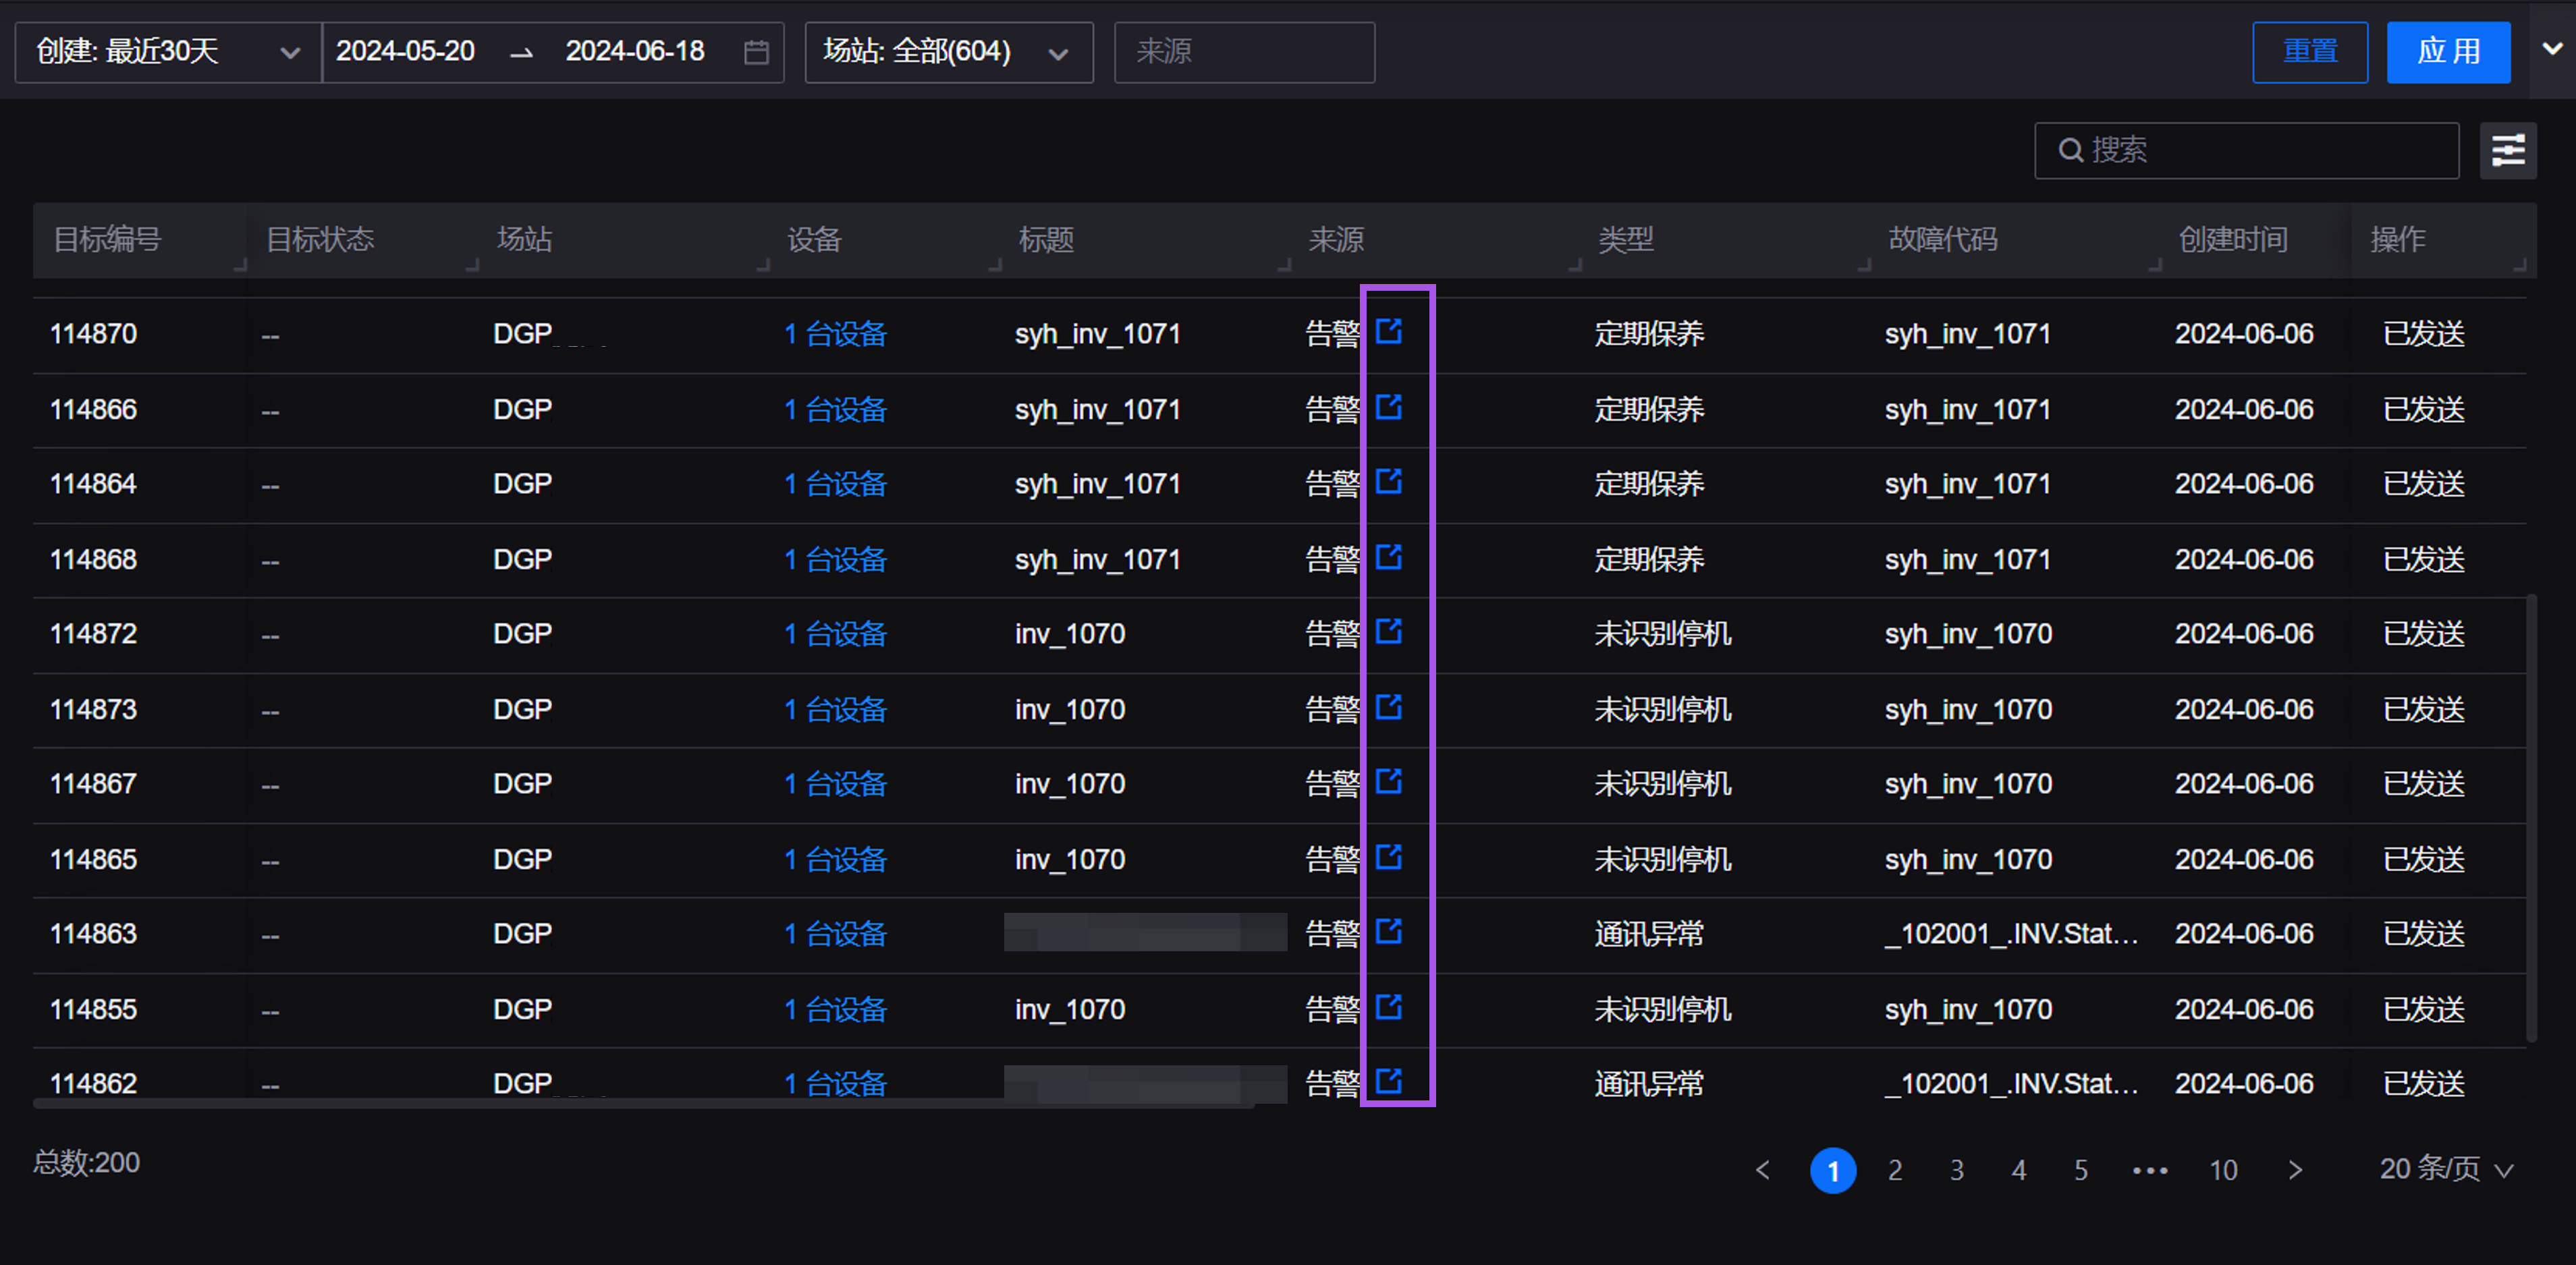Click the vertical scrollbar of the table

(x=2531, y=818)
